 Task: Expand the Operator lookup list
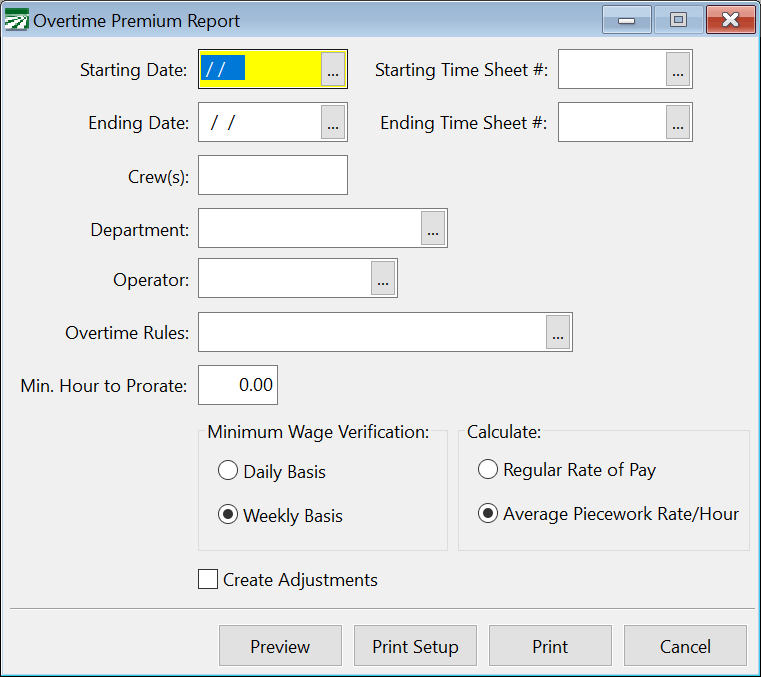pyautogui.click(x=383, y=279)
